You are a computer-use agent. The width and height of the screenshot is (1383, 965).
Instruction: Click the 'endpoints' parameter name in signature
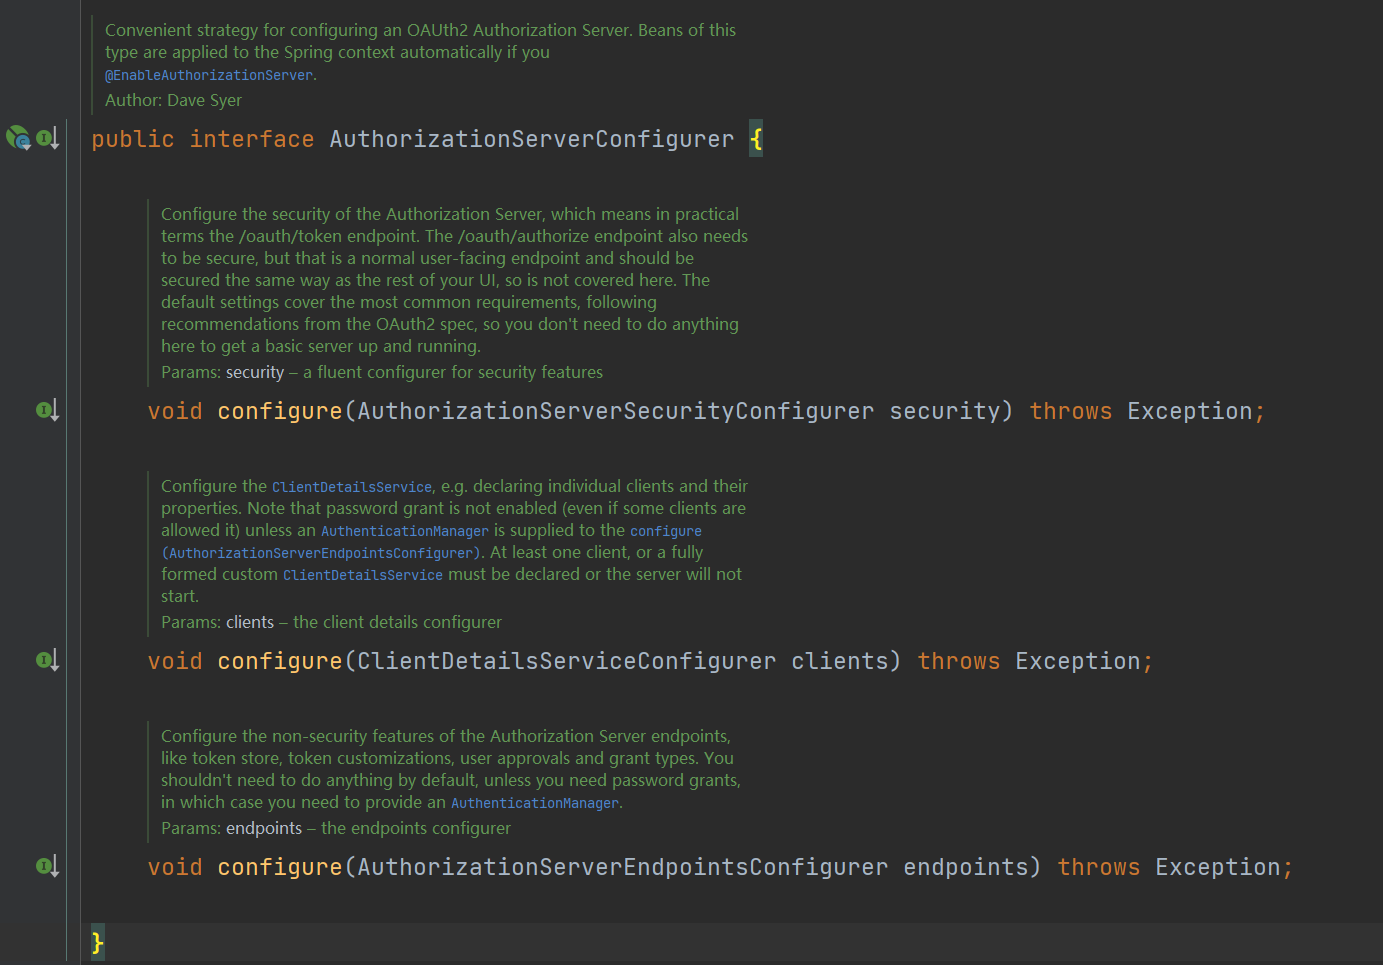tap(965, 867)
